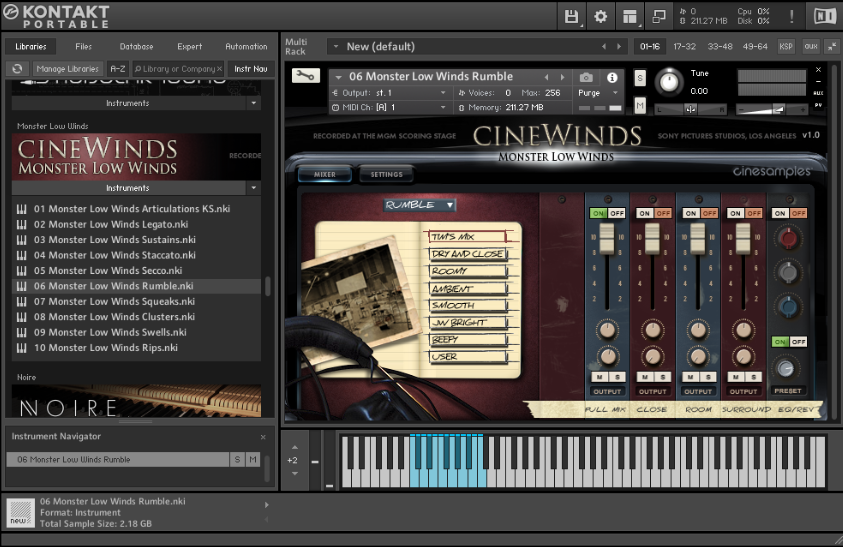
Task: Open the Output st. 1 dropdown
Action: pos(390,93)
